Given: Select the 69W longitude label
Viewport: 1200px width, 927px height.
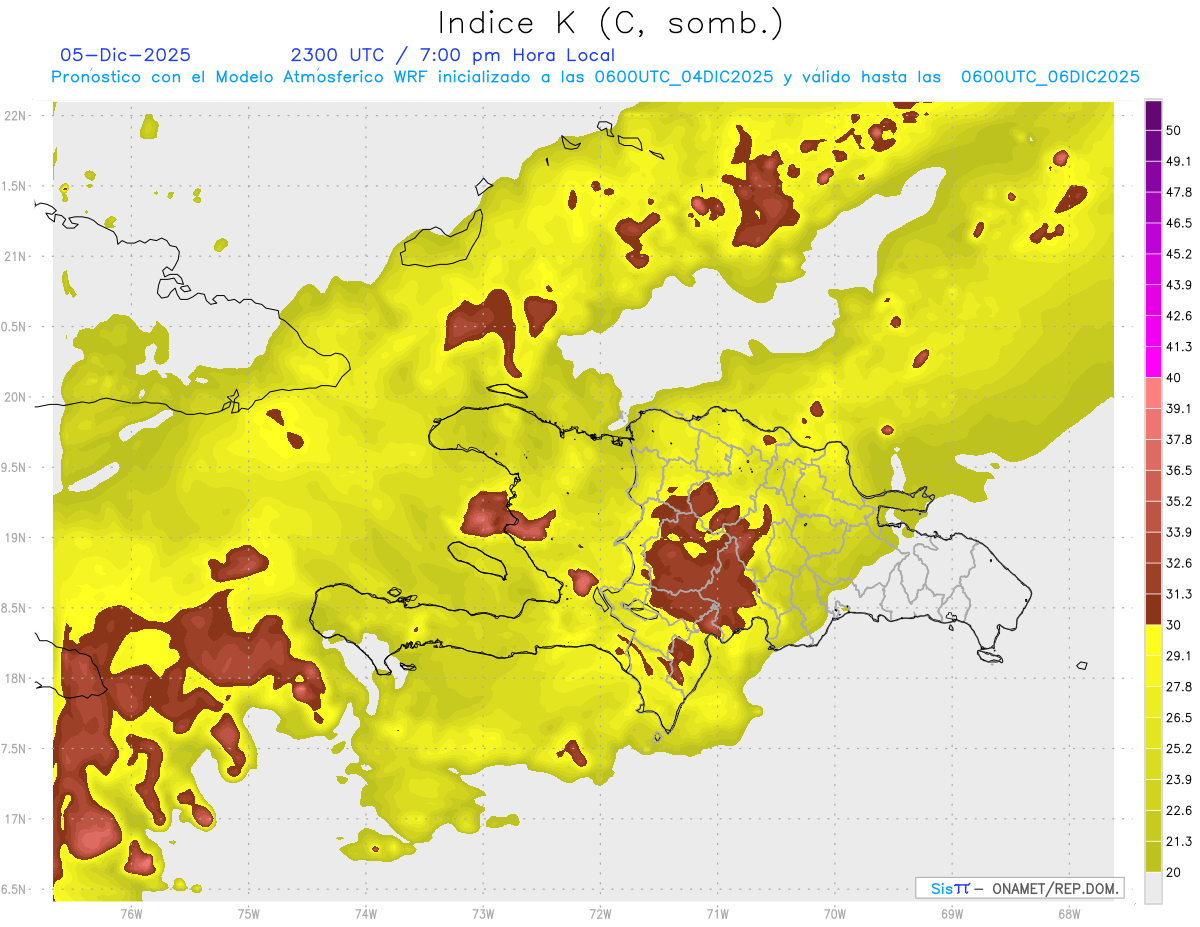Looking at the screenshot, I should 952,913.
